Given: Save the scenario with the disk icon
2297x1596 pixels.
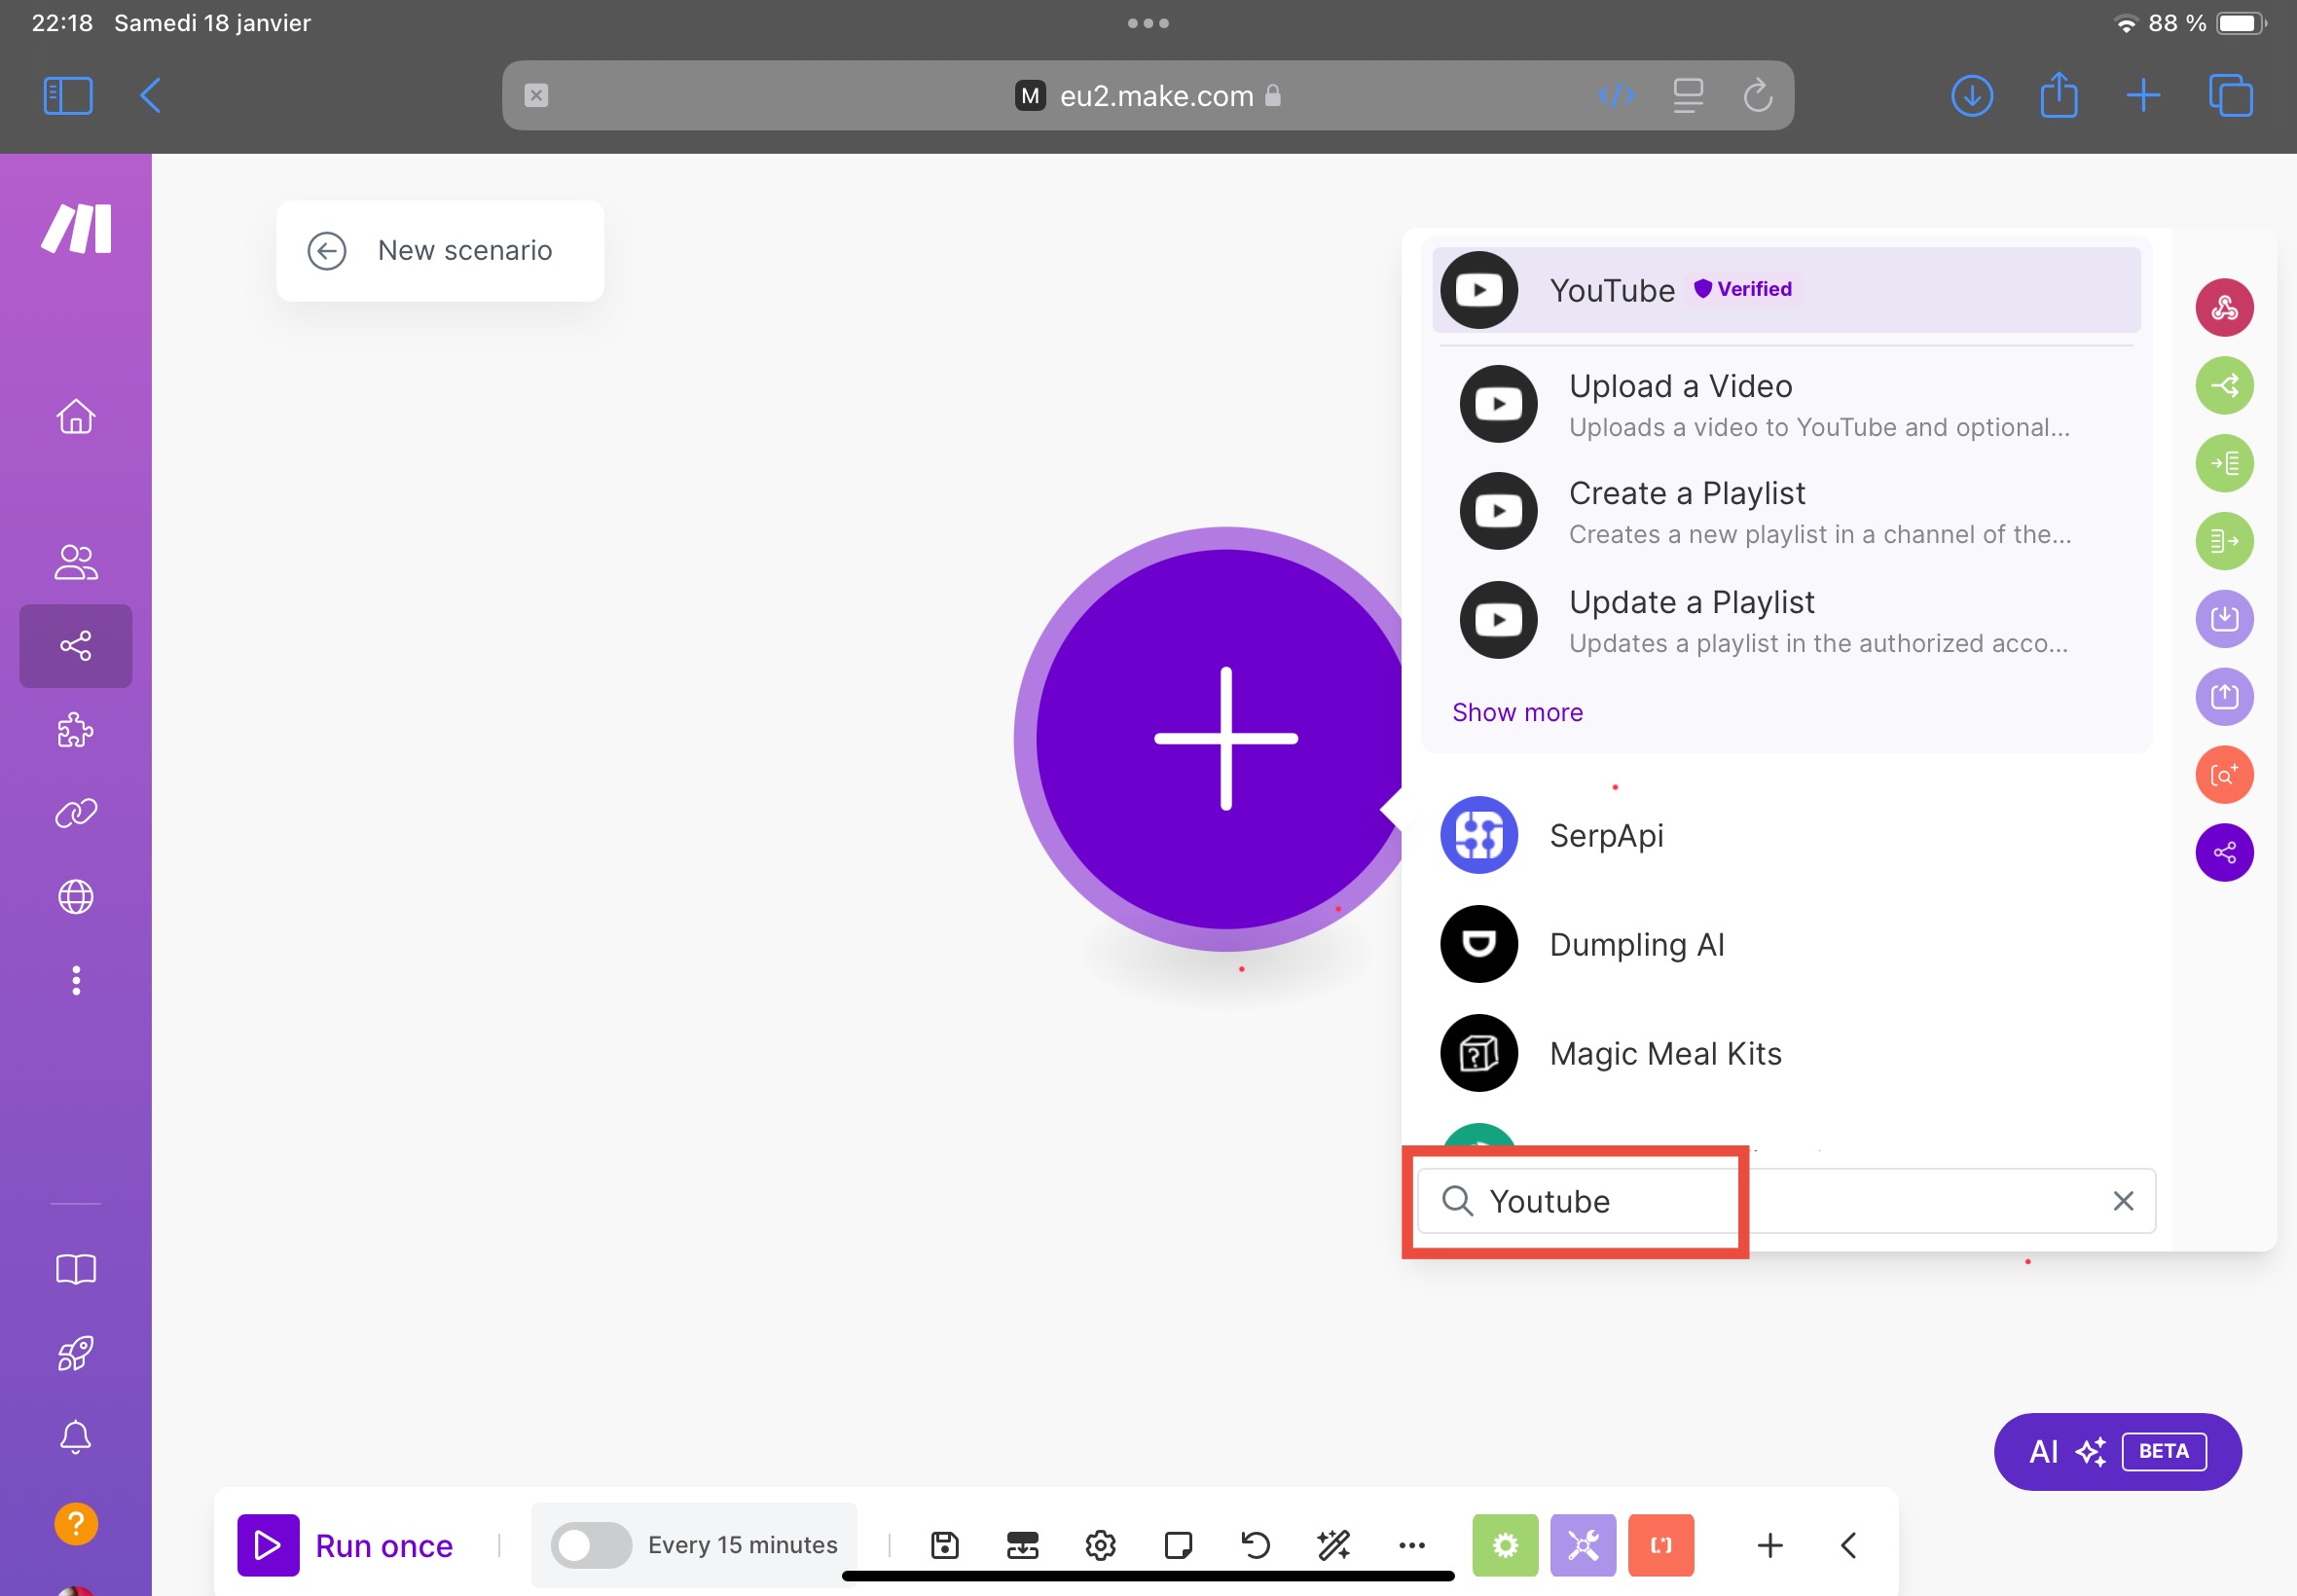Looking at the screenshot, I should [x=945, y=1545].
